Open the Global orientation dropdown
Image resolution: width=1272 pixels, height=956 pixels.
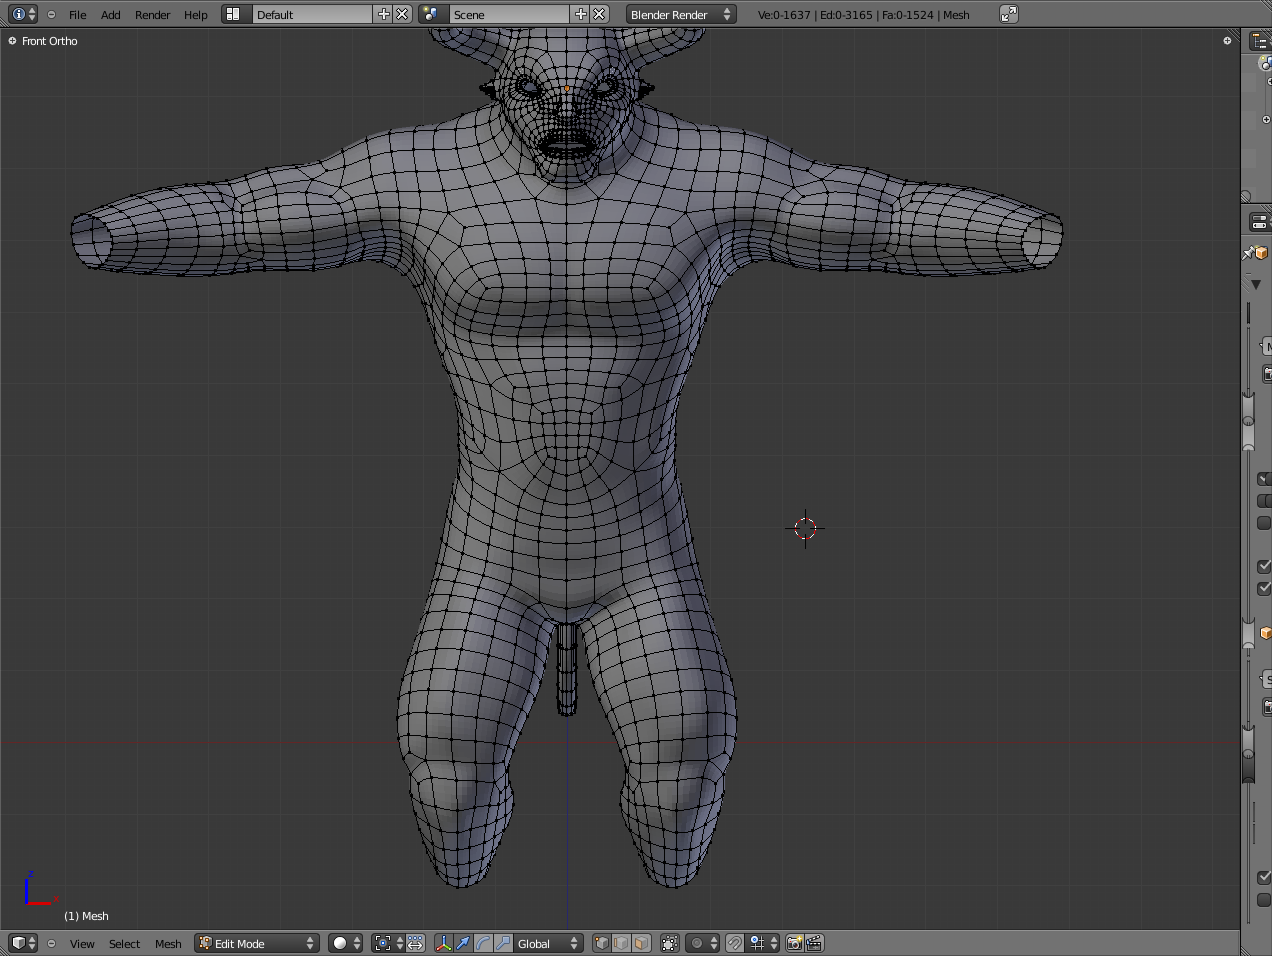click(x=548, y=943)
